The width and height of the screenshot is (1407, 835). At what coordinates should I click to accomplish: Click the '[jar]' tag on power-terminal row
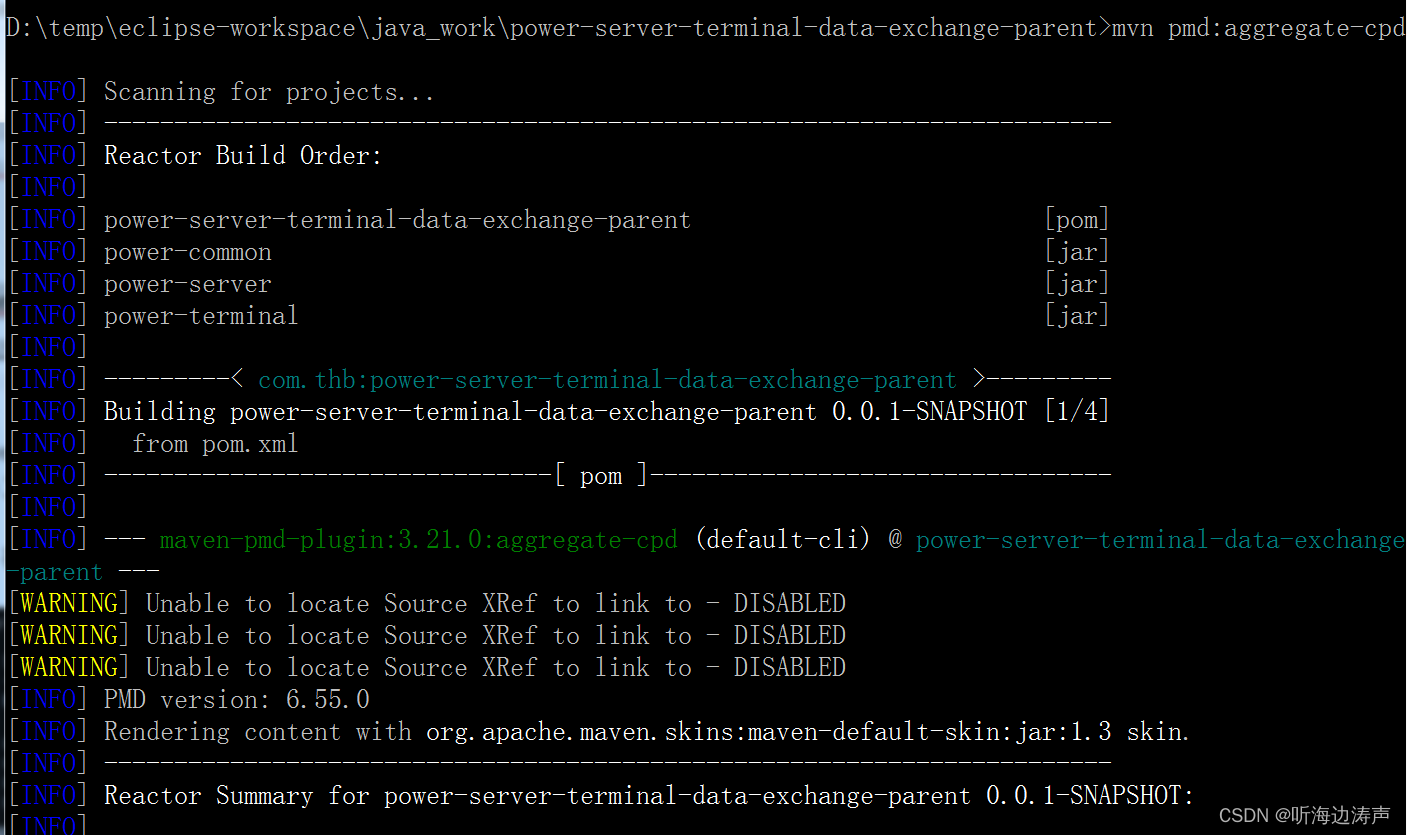click(x=1077, y=316)
